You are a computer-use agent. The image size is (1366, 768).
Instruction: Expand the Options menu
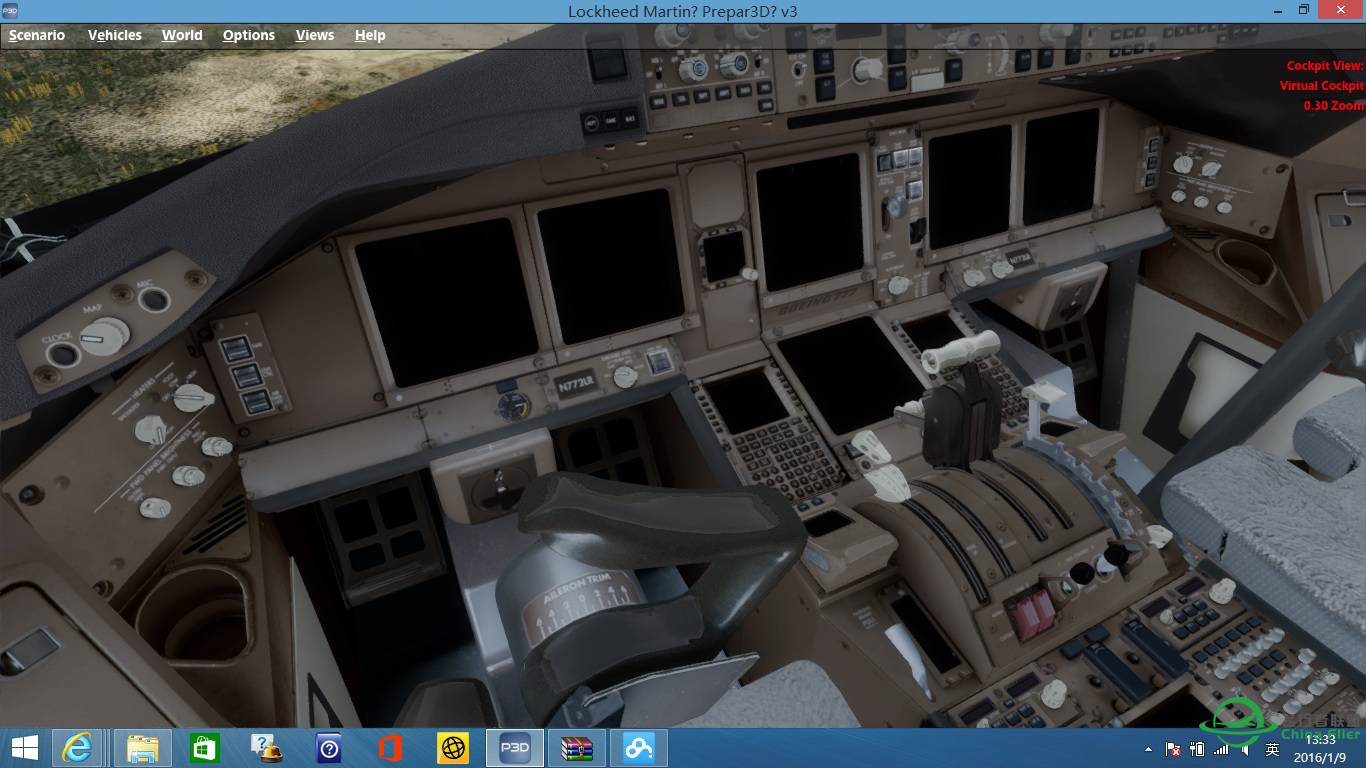click(248, 35)
